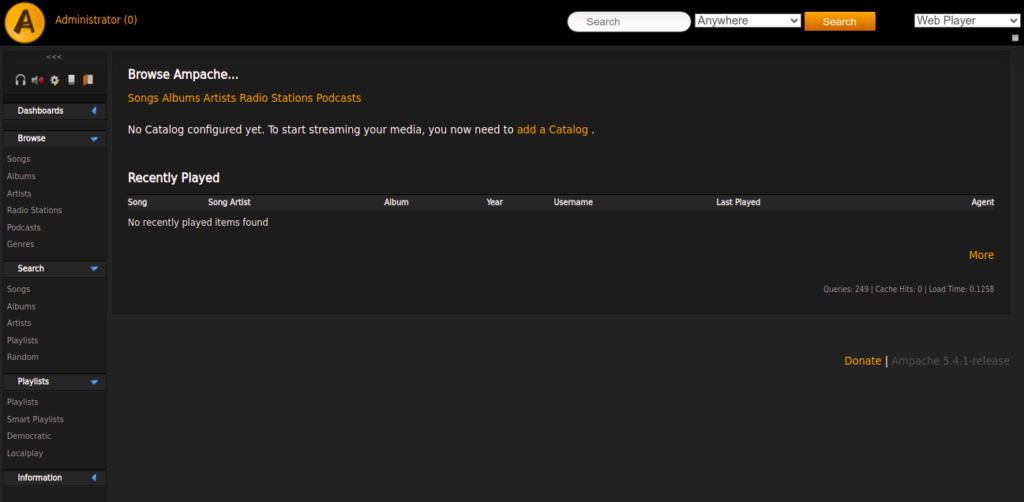
Task: Log out using the door icon
Action: click(x=88, y=80)
